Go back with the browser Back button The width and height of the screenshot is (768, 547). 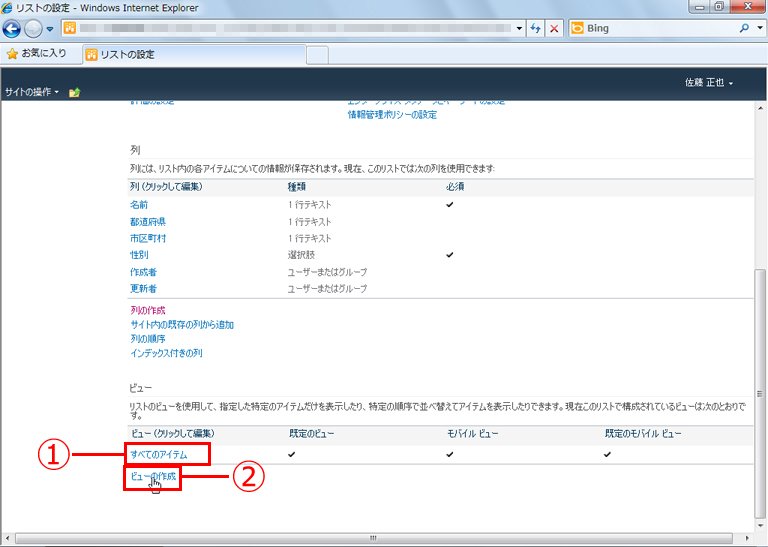click(11, 29)
